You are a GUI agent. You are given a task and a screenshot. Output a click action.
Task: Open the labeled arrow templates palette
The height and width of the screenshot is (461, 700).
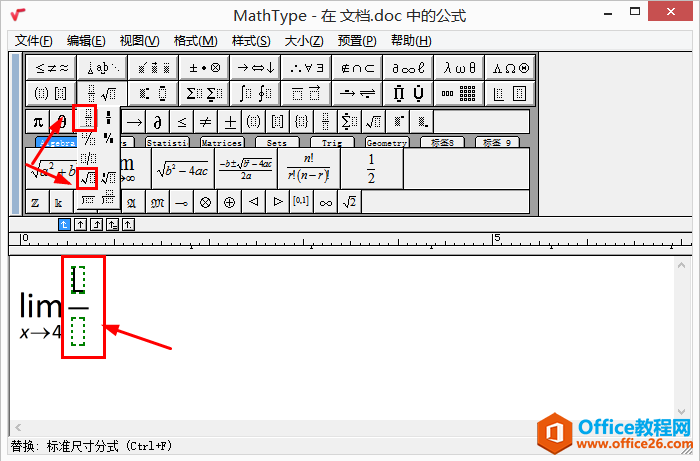357,93
